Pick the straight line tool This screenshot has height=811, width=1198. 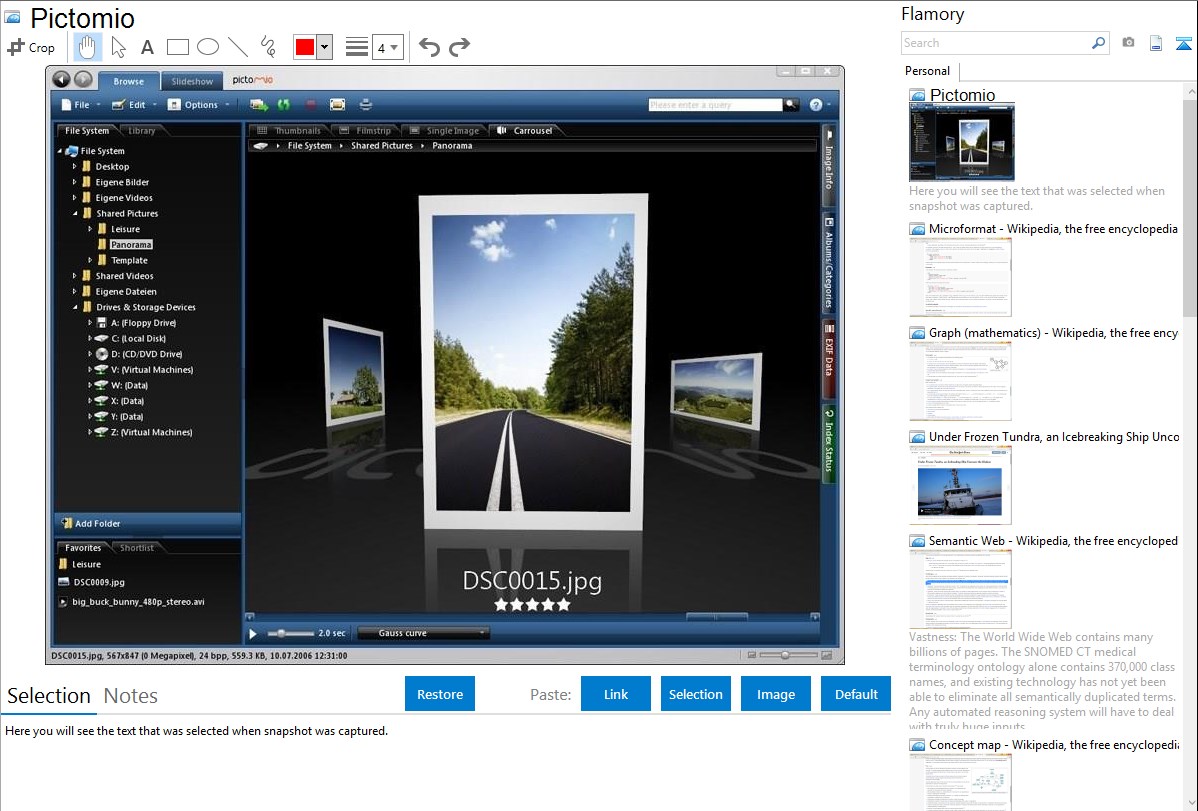(238, 47)
